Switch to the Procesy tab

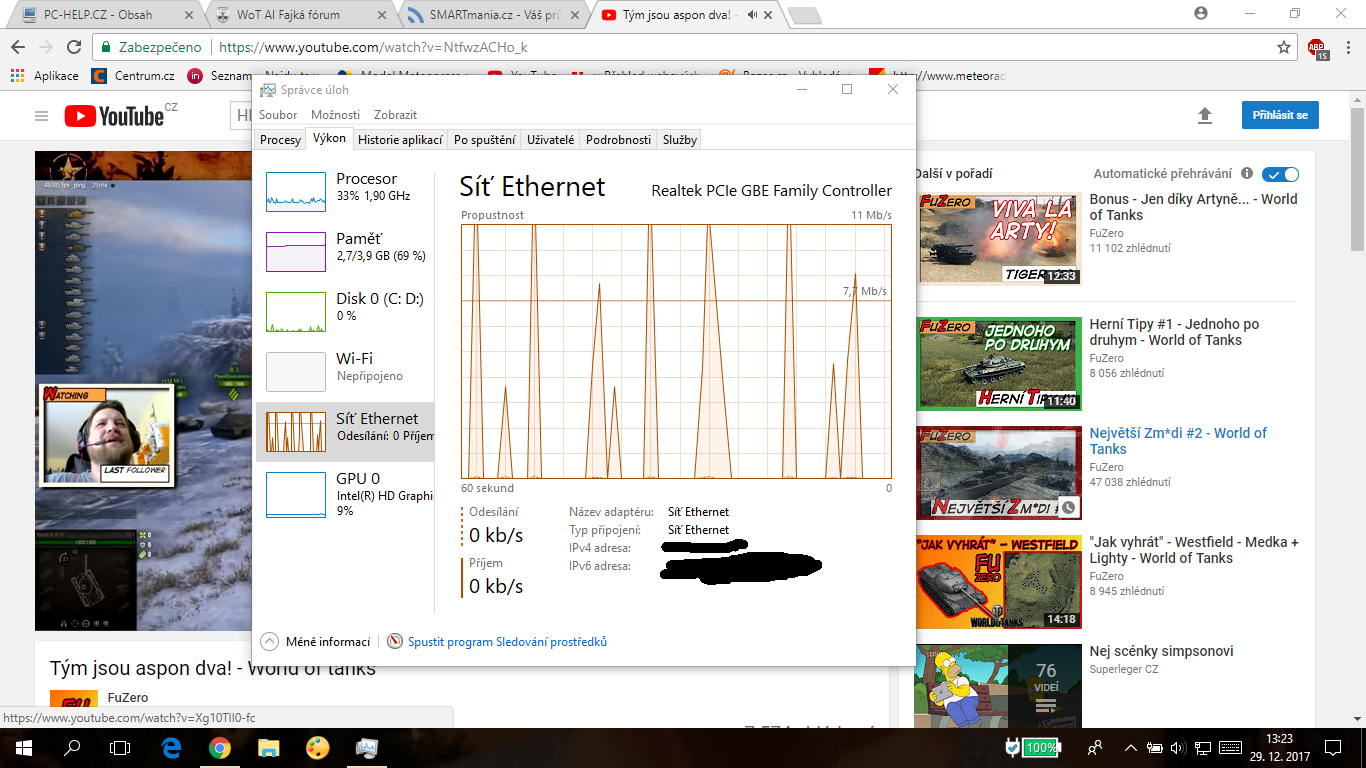pyautogui.click(x=280, y=140)
